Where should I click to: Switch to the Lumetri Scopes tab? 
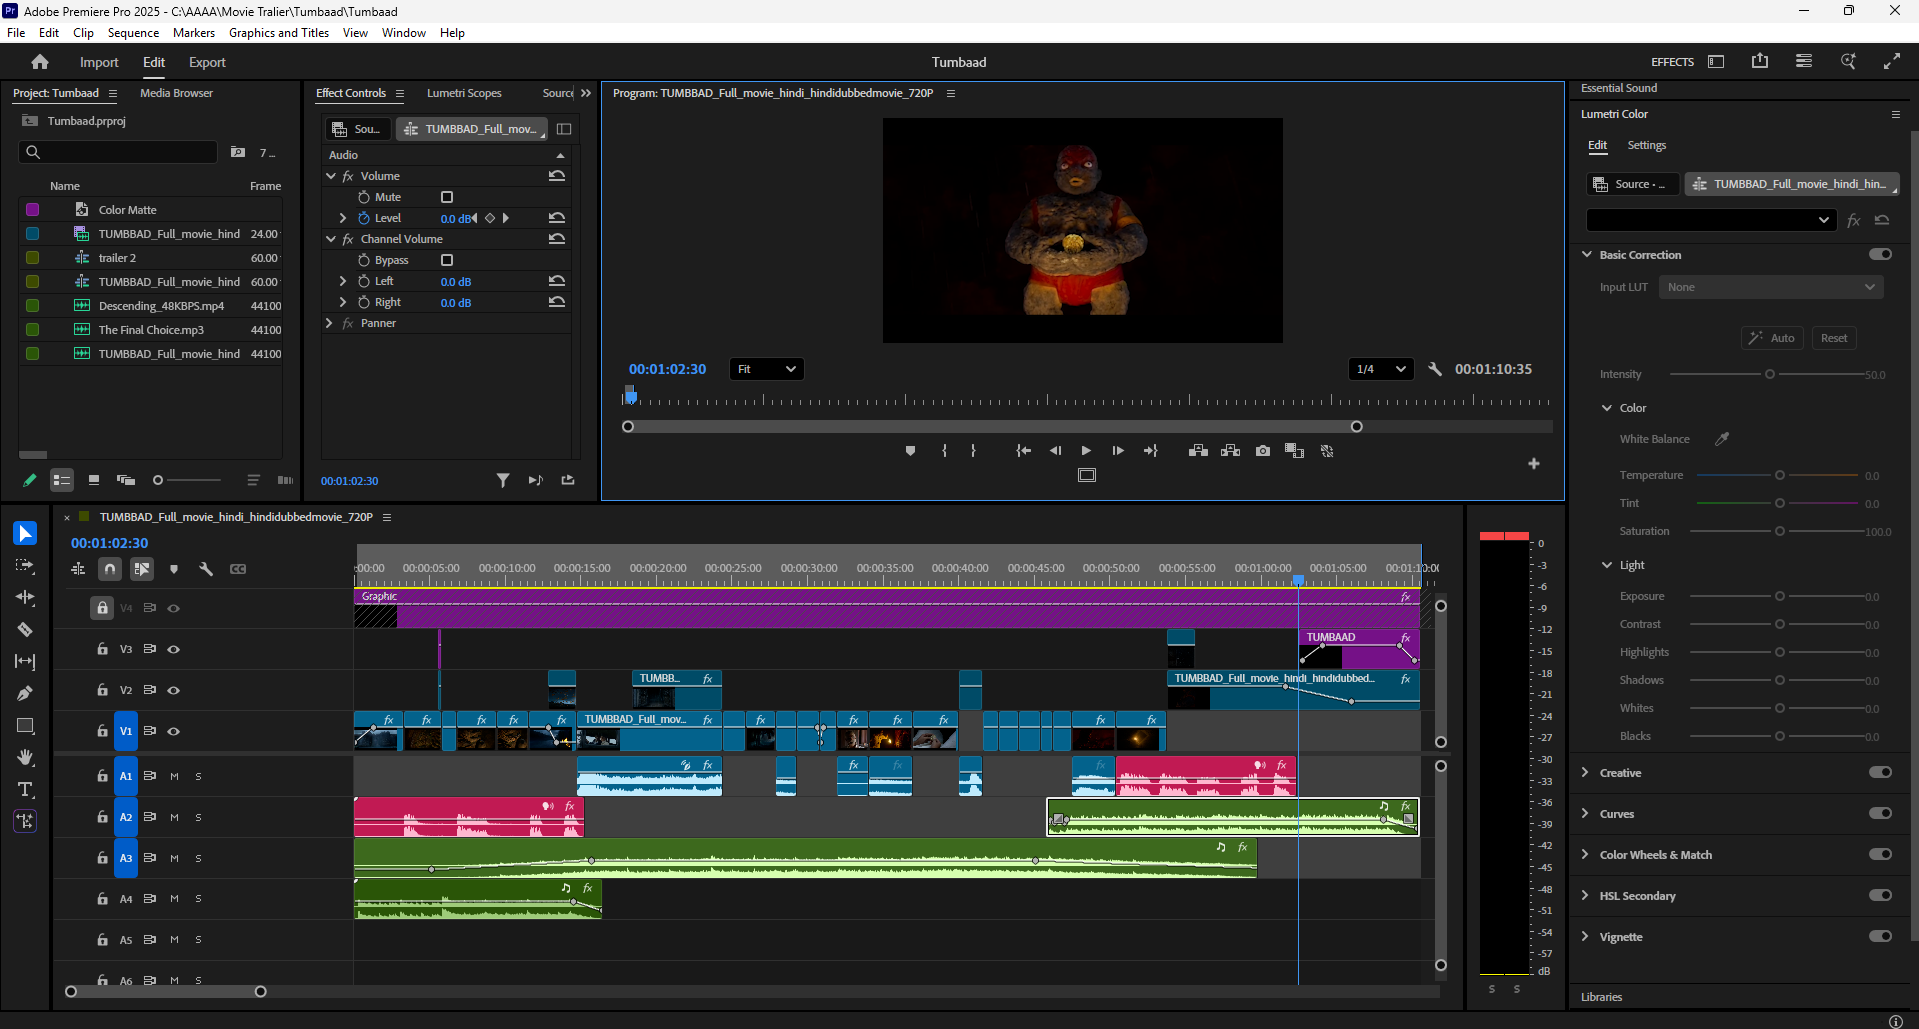point(464,93)
